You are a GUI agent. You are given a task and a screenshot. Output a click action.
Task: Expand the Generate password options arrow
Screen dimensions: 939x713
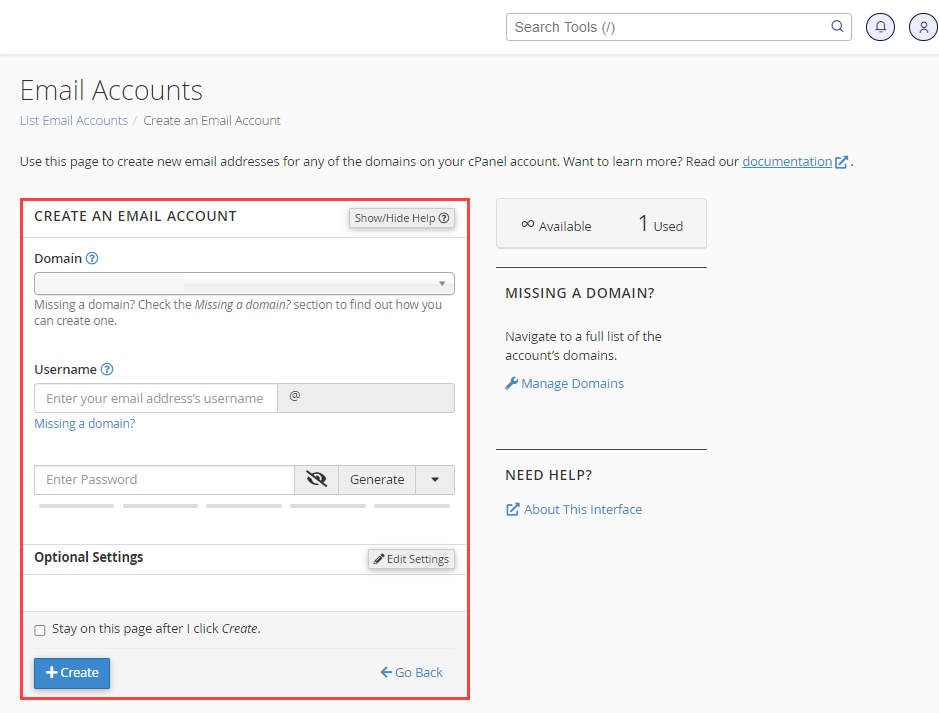click(435, 480)
